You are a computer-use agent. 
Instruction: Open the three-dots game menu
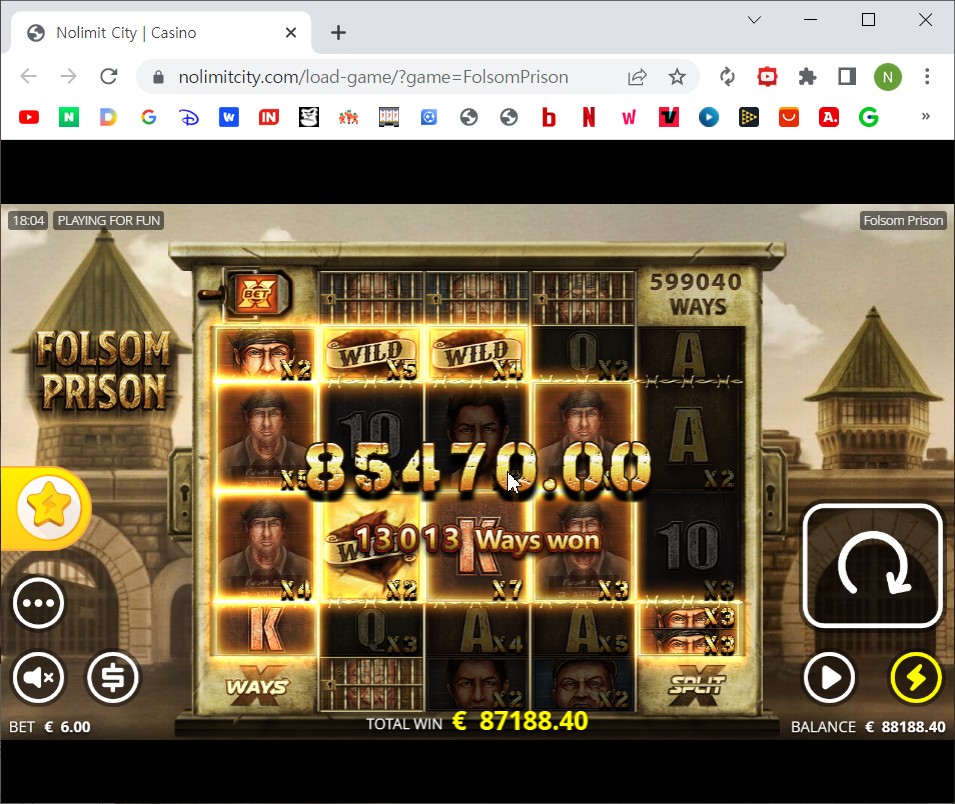(38, 603)
